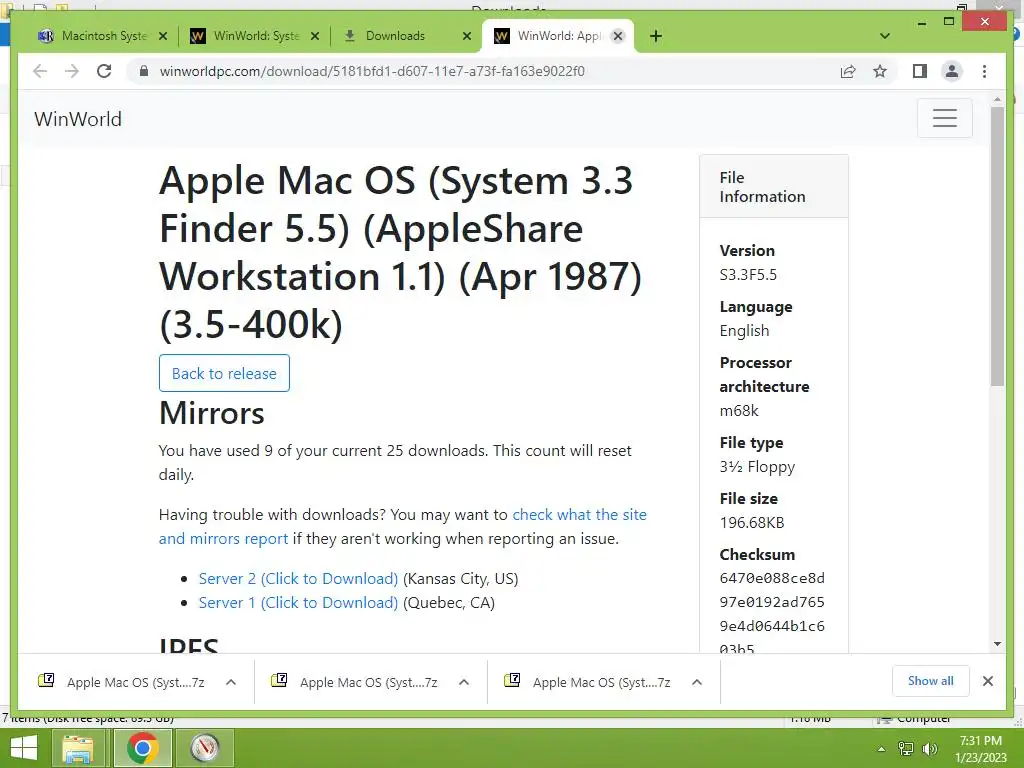
Task: Show hidden system tray icons
Action: pyautogui.click(x=882, y=749)
